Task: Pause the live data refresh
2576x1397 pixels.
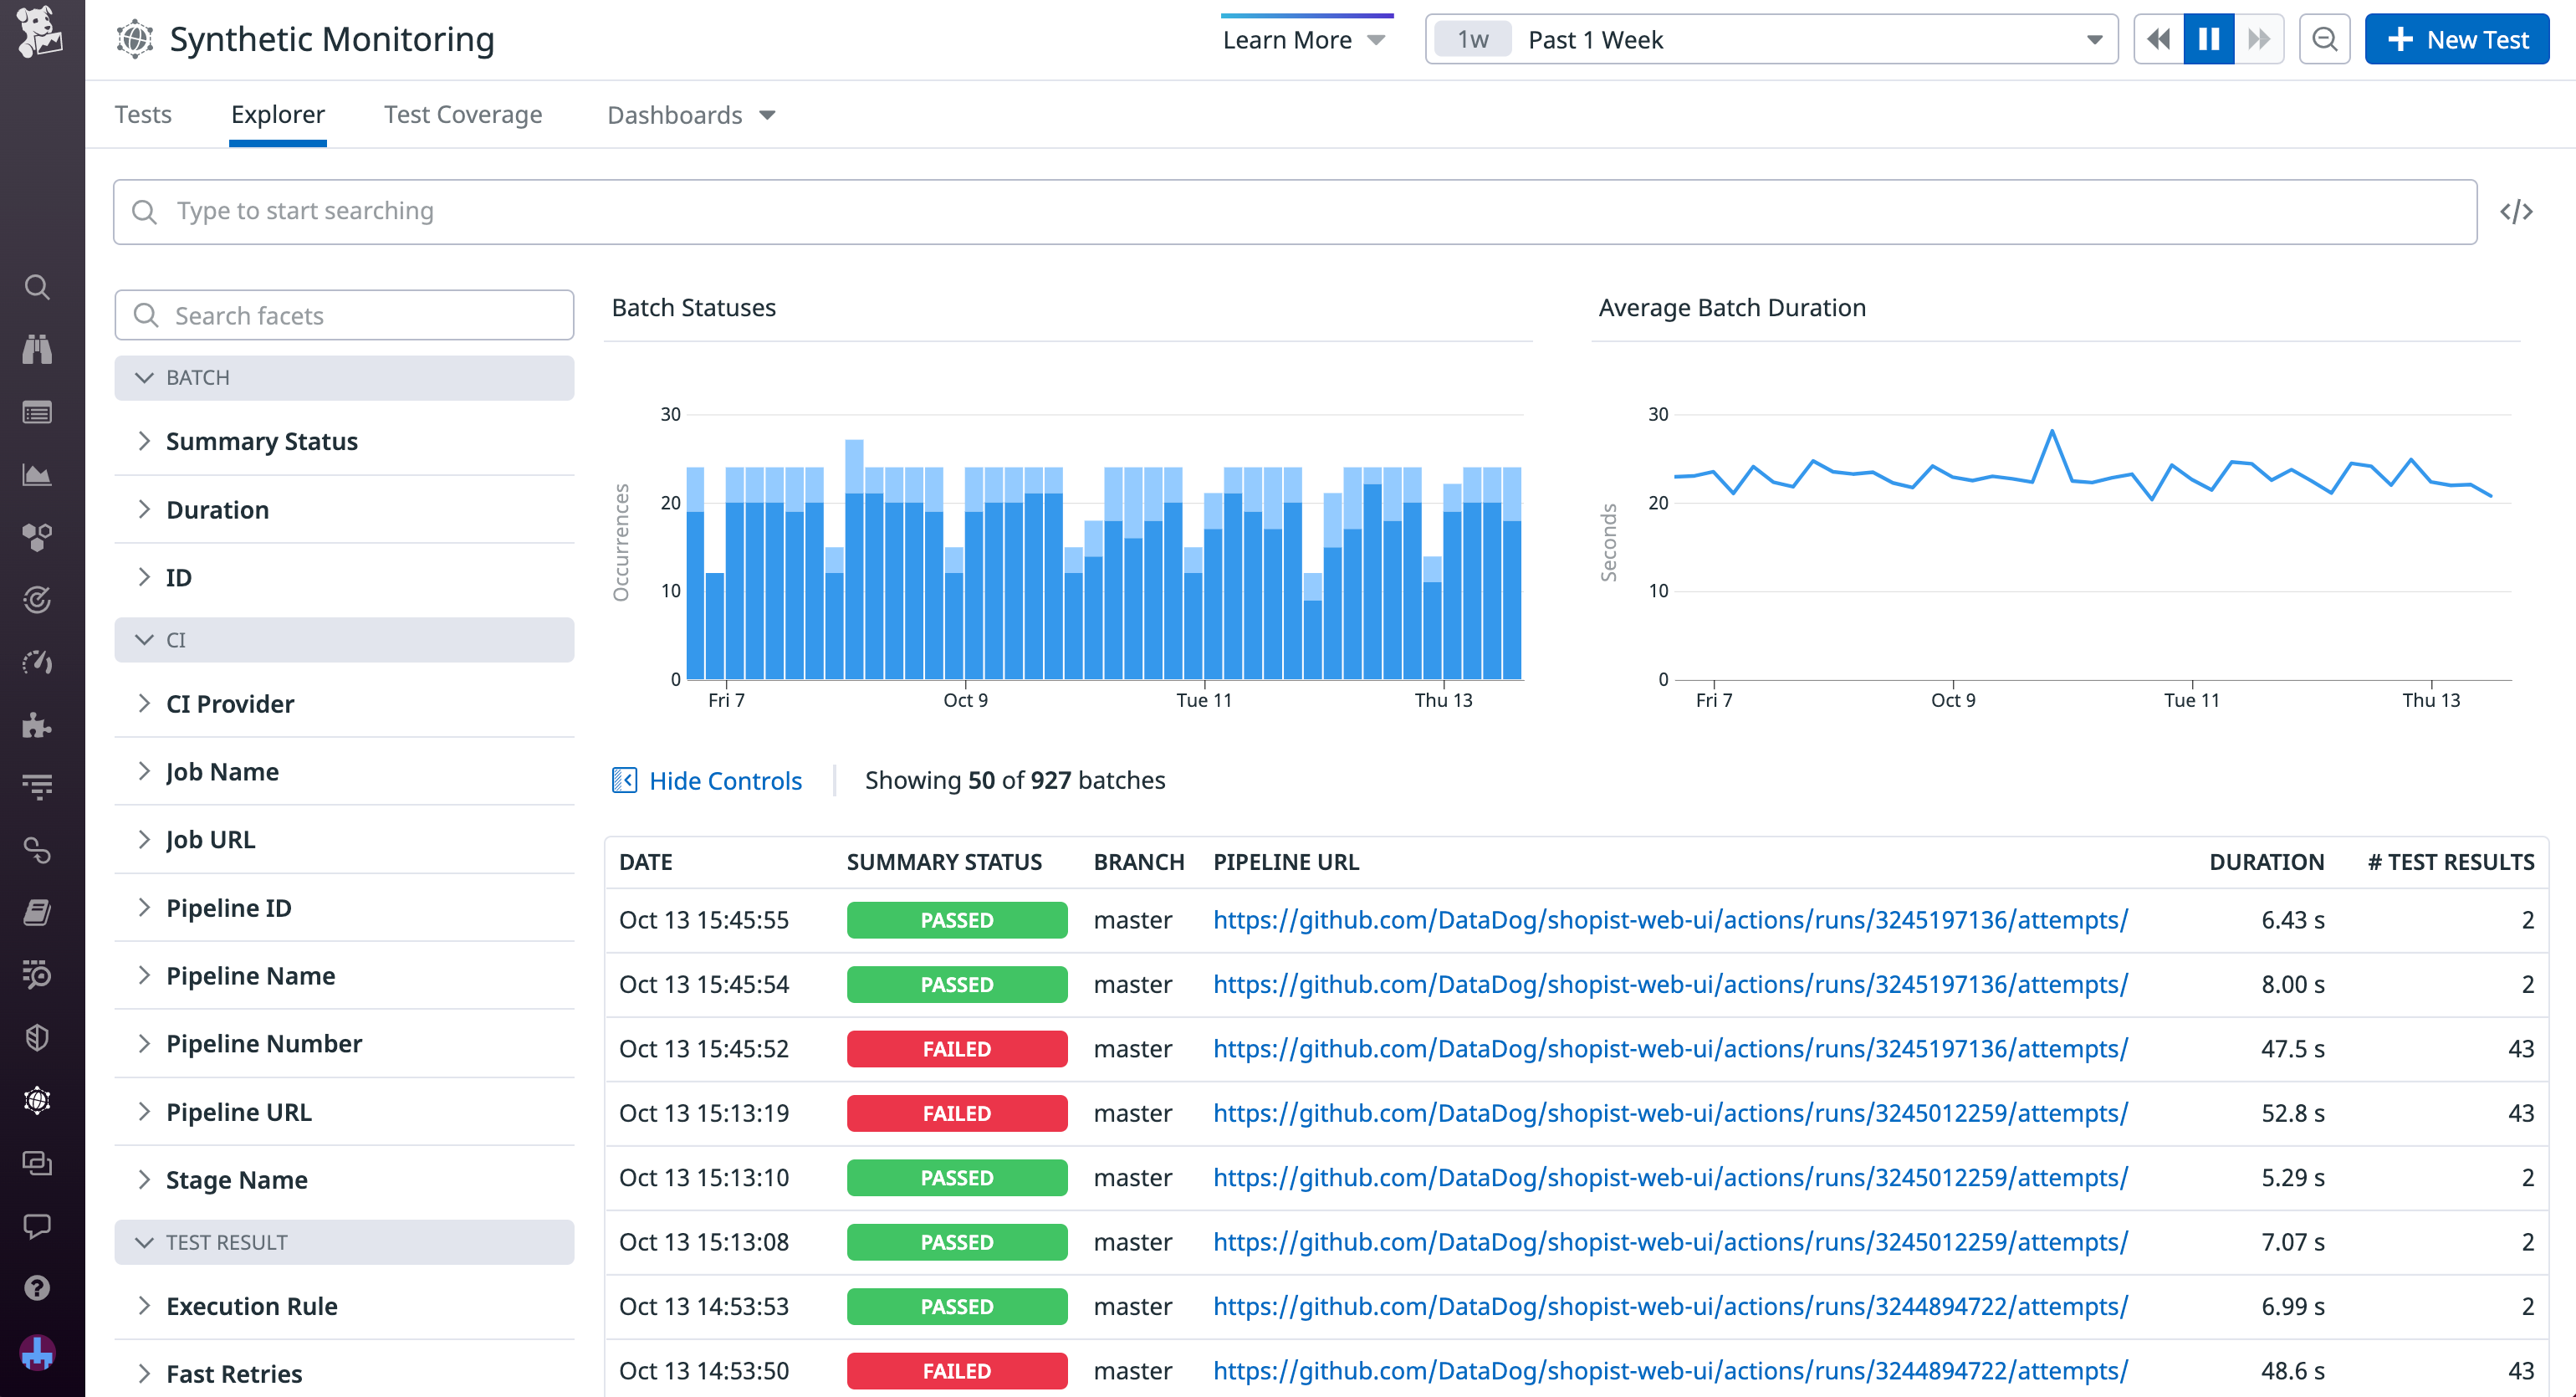Action: click(2208, 39)
